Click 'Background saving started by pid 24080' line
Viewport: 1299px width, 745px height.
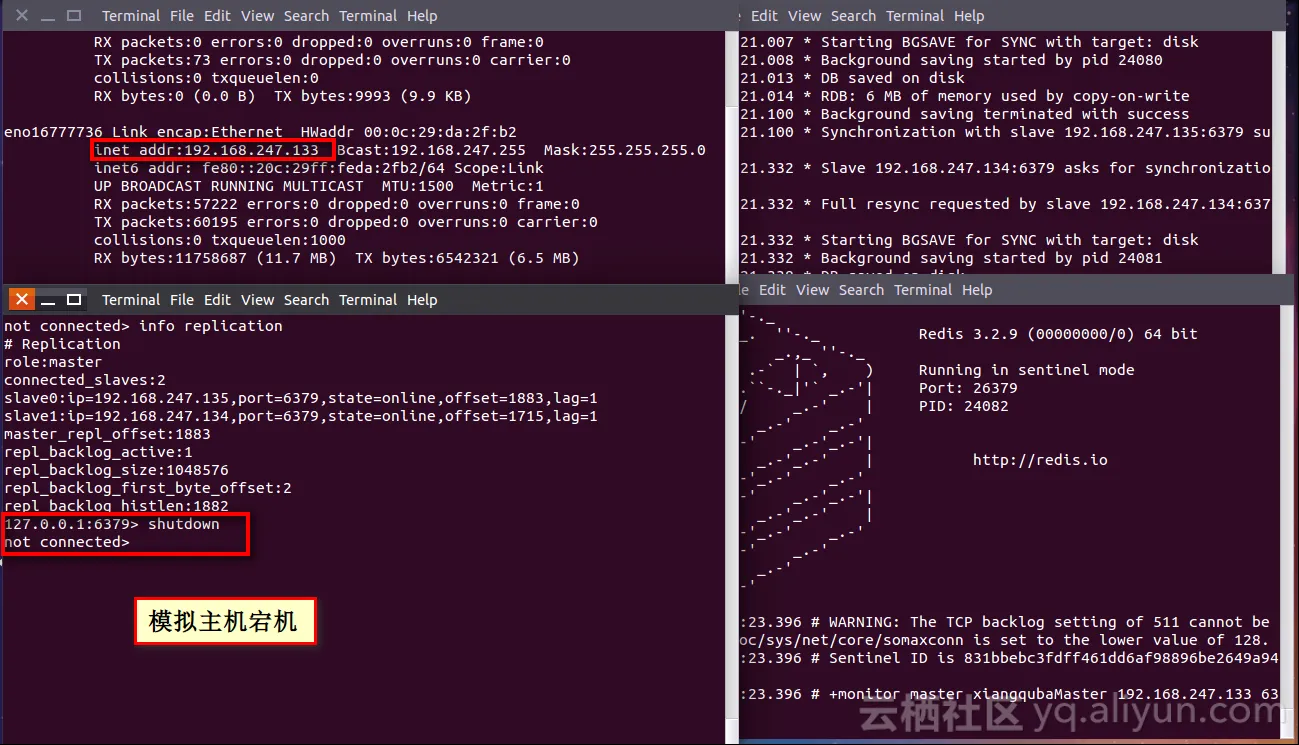952,60
